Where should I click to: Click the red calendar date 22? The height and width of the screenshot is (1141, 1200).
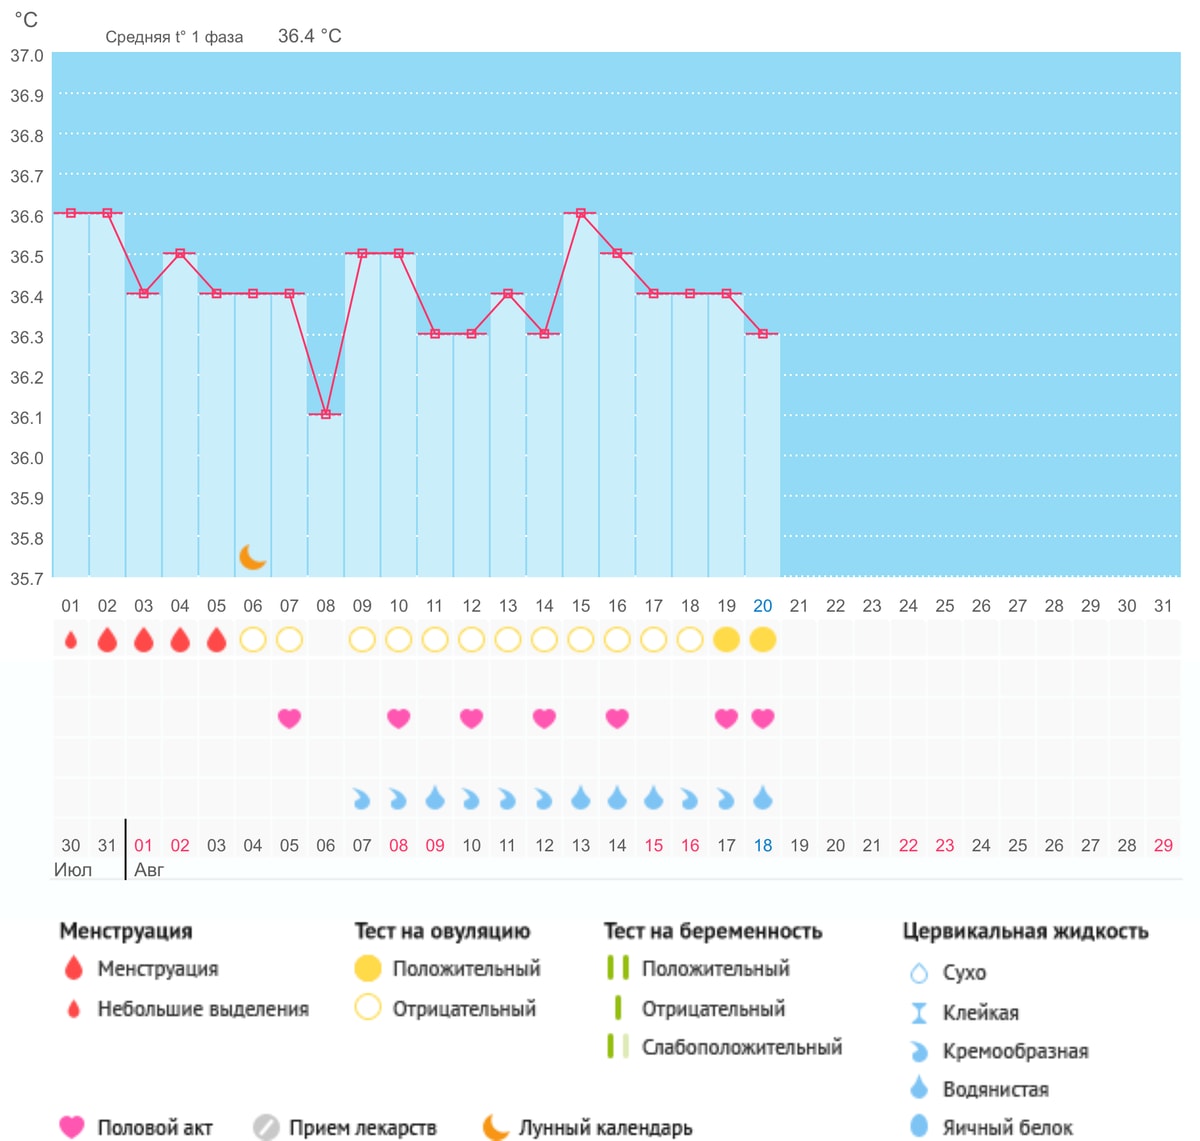(x=908, y=846)
